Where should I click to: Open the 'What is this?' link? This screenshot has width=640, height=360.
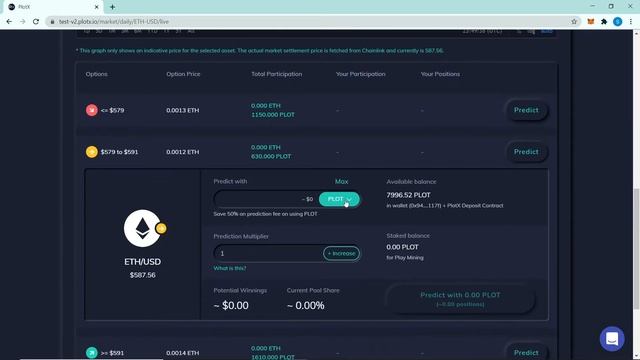pos(230,268)
